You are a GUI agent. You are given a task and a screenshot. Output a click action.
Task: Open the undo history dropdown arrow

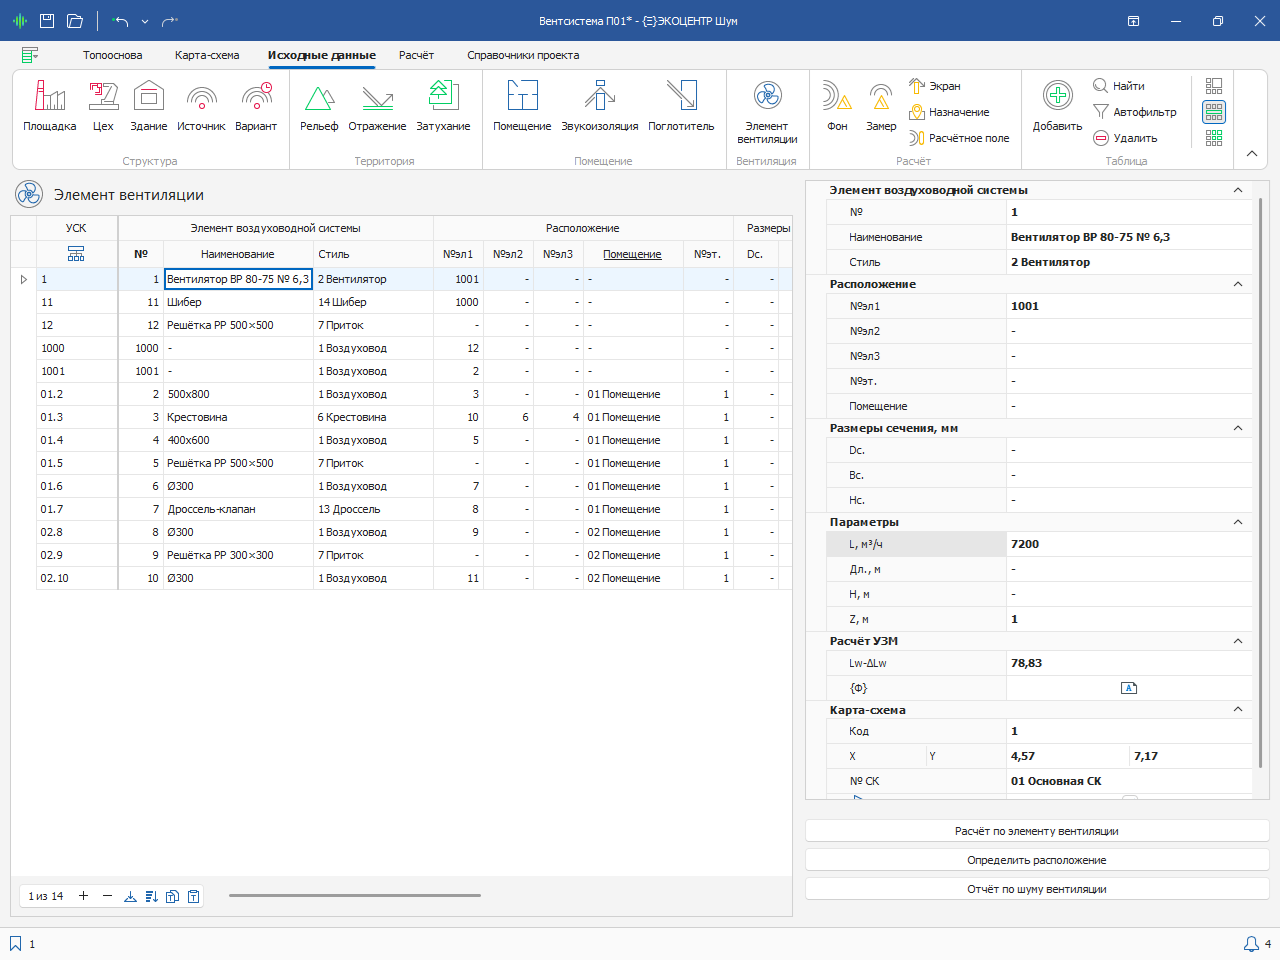pos(145,21)
